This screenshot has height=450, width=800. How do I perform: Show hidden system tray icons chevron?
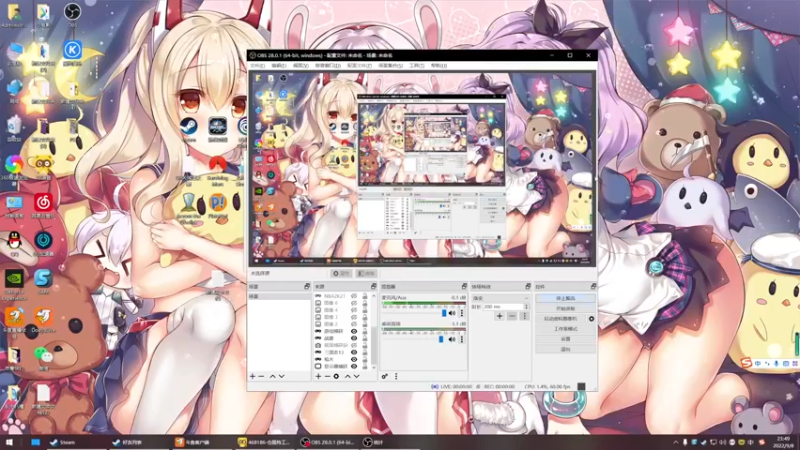[x=676, y=442]
